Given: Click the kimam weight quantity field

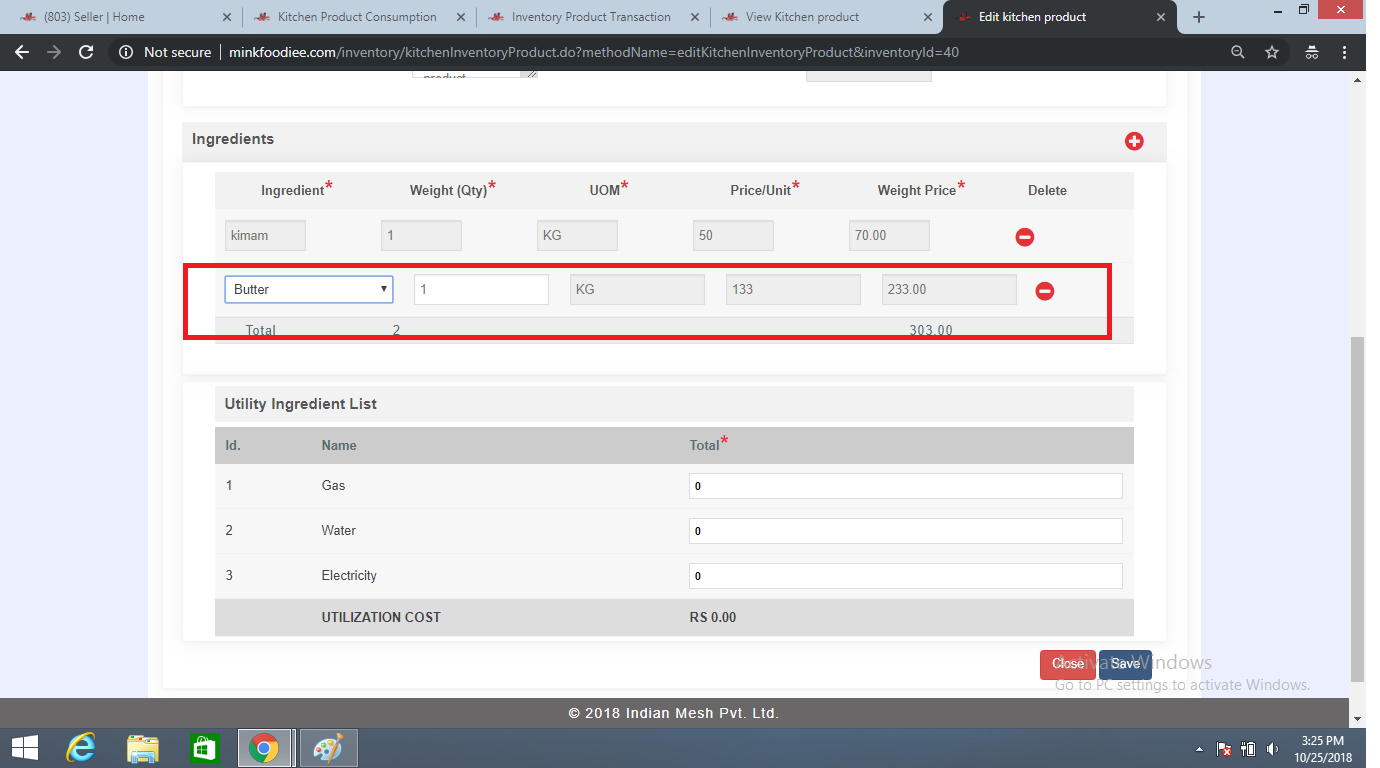Looking at the screenshot, I should click(421, 236).
